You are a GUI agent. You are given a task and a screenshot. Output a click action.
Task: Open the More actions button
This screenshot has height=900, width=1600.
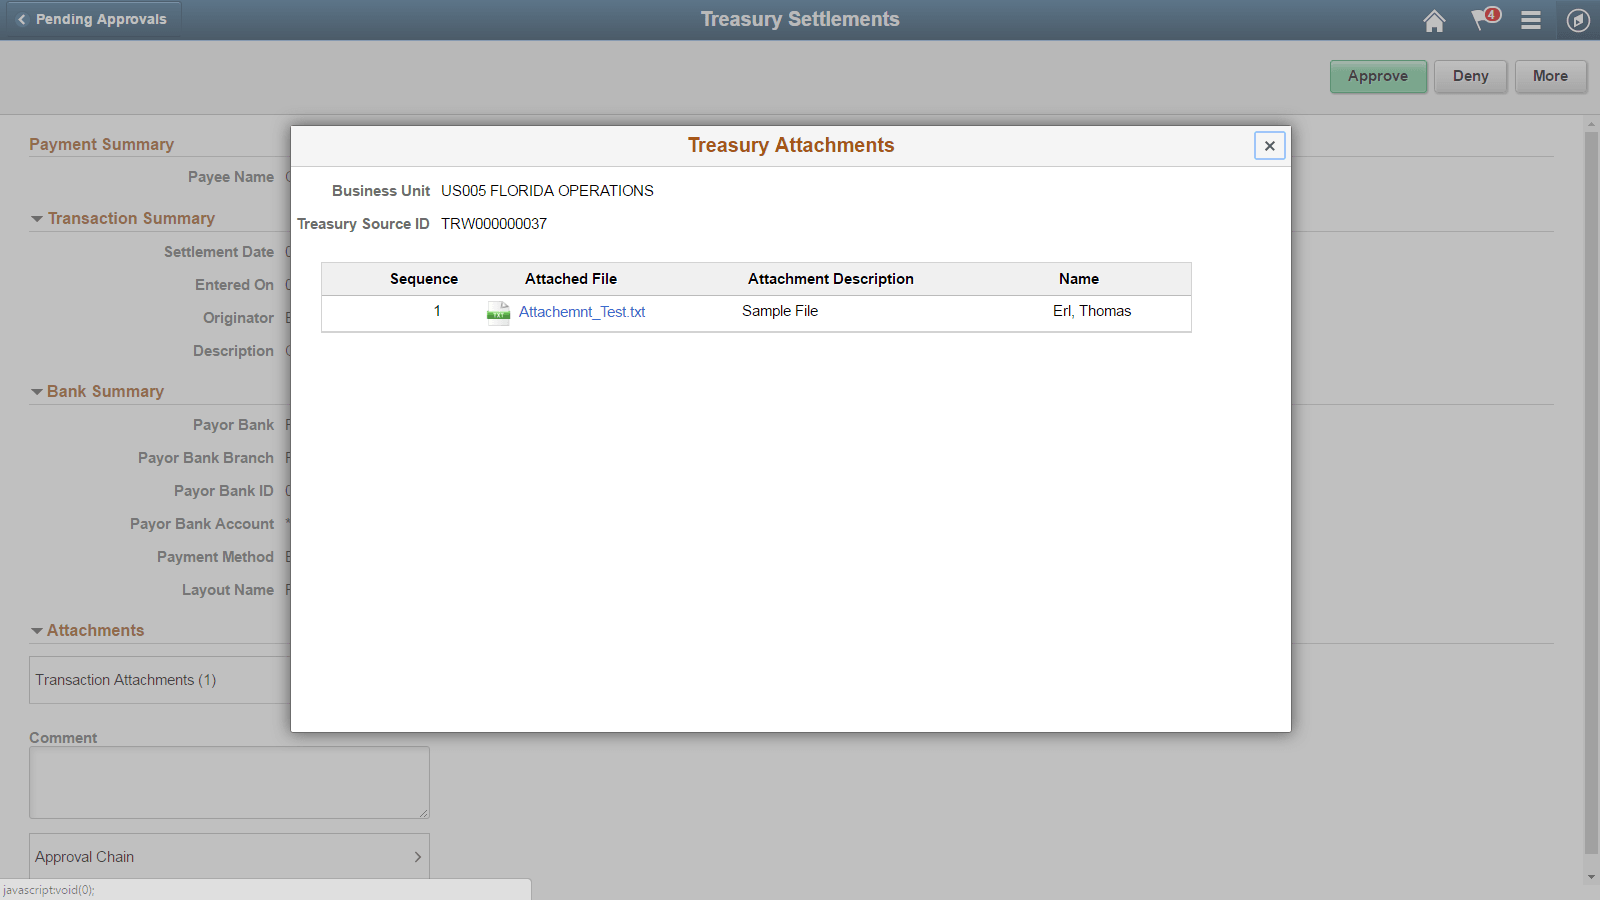coord(1550,76)
